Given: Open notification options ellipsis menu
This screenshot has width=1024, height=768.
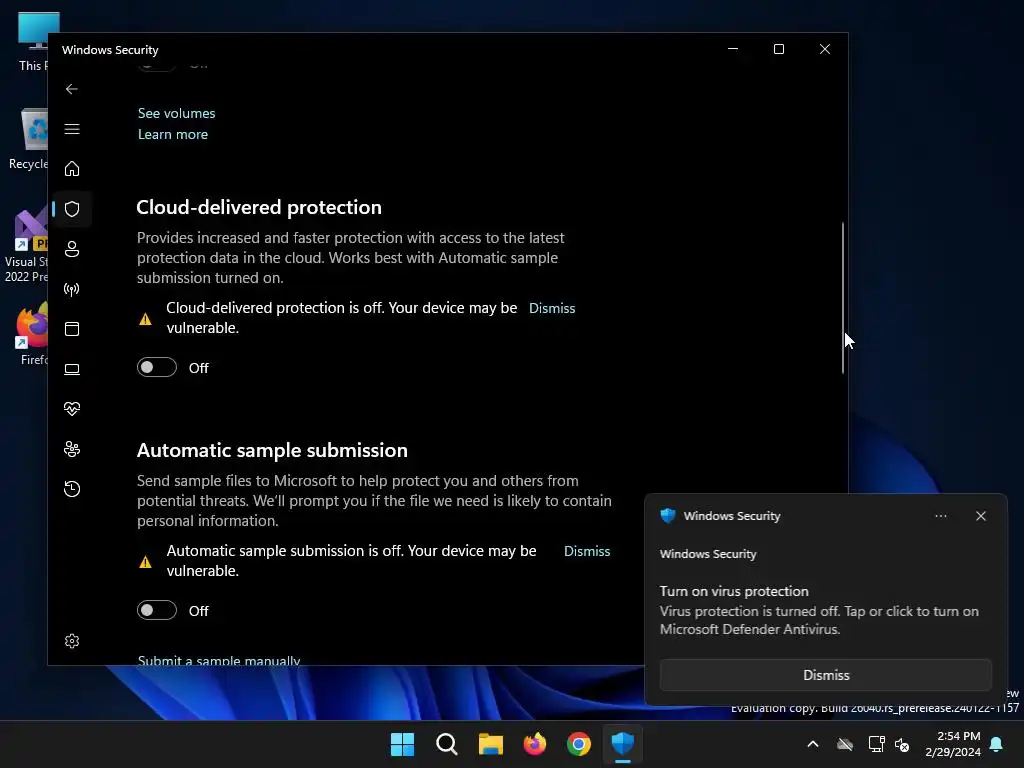Looking at the screenshot, I should point(940,516).
